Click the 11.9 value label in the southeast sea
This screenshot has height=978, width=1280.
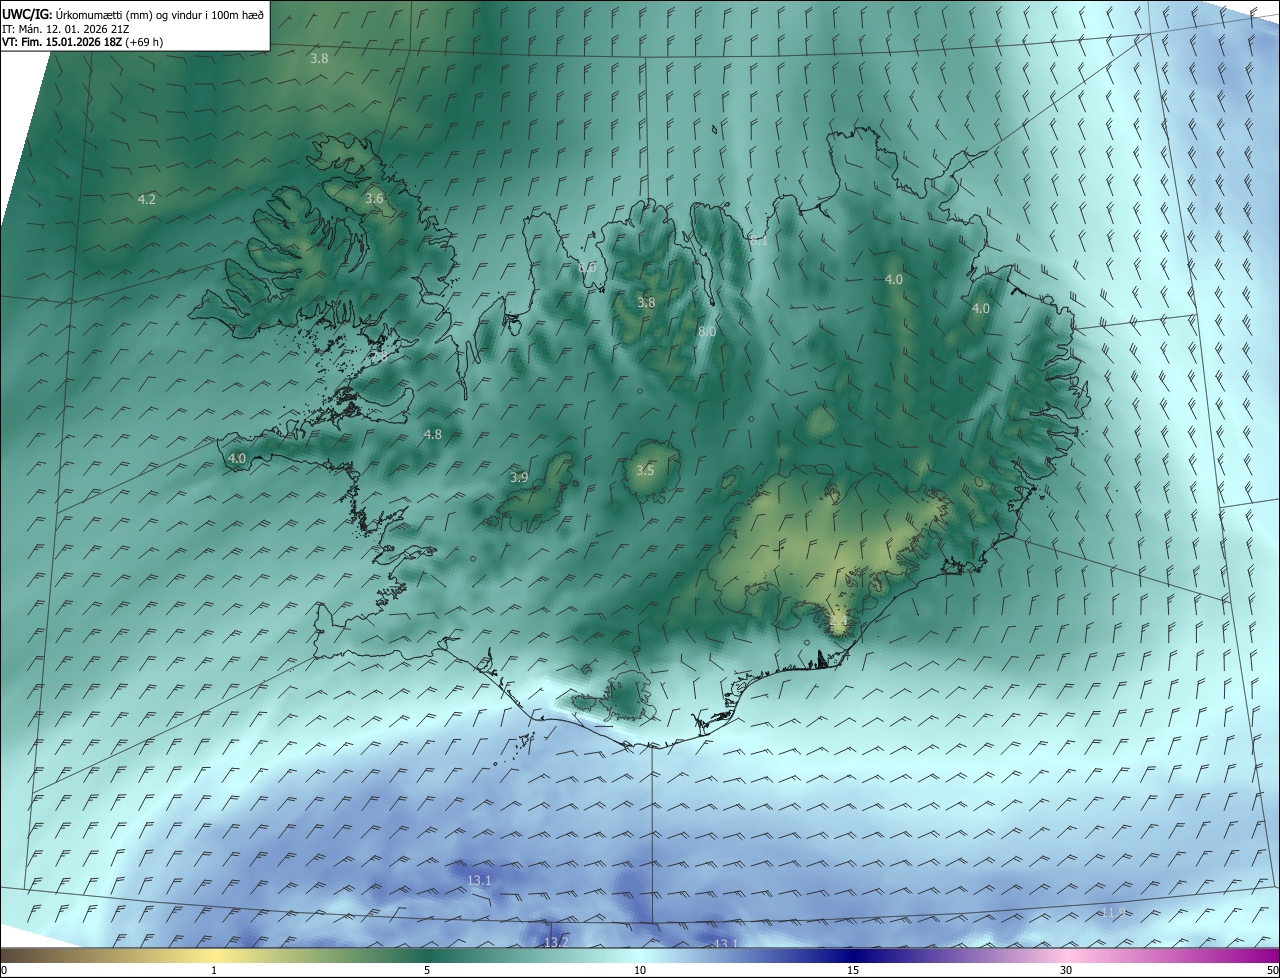1114,913
